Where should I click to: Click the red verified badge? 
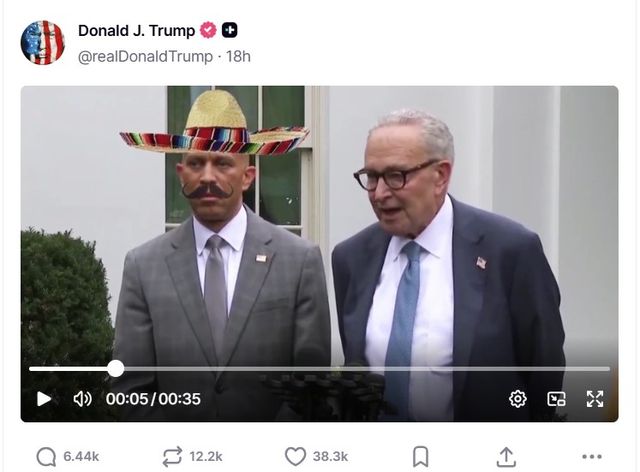pyautogui.click(x=208, y=30)
